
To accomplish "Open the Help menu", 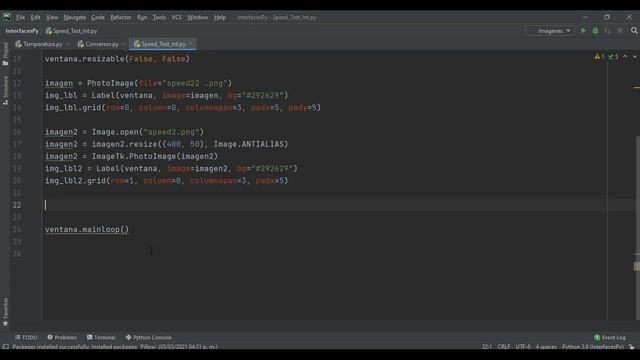I will (220, 18).
